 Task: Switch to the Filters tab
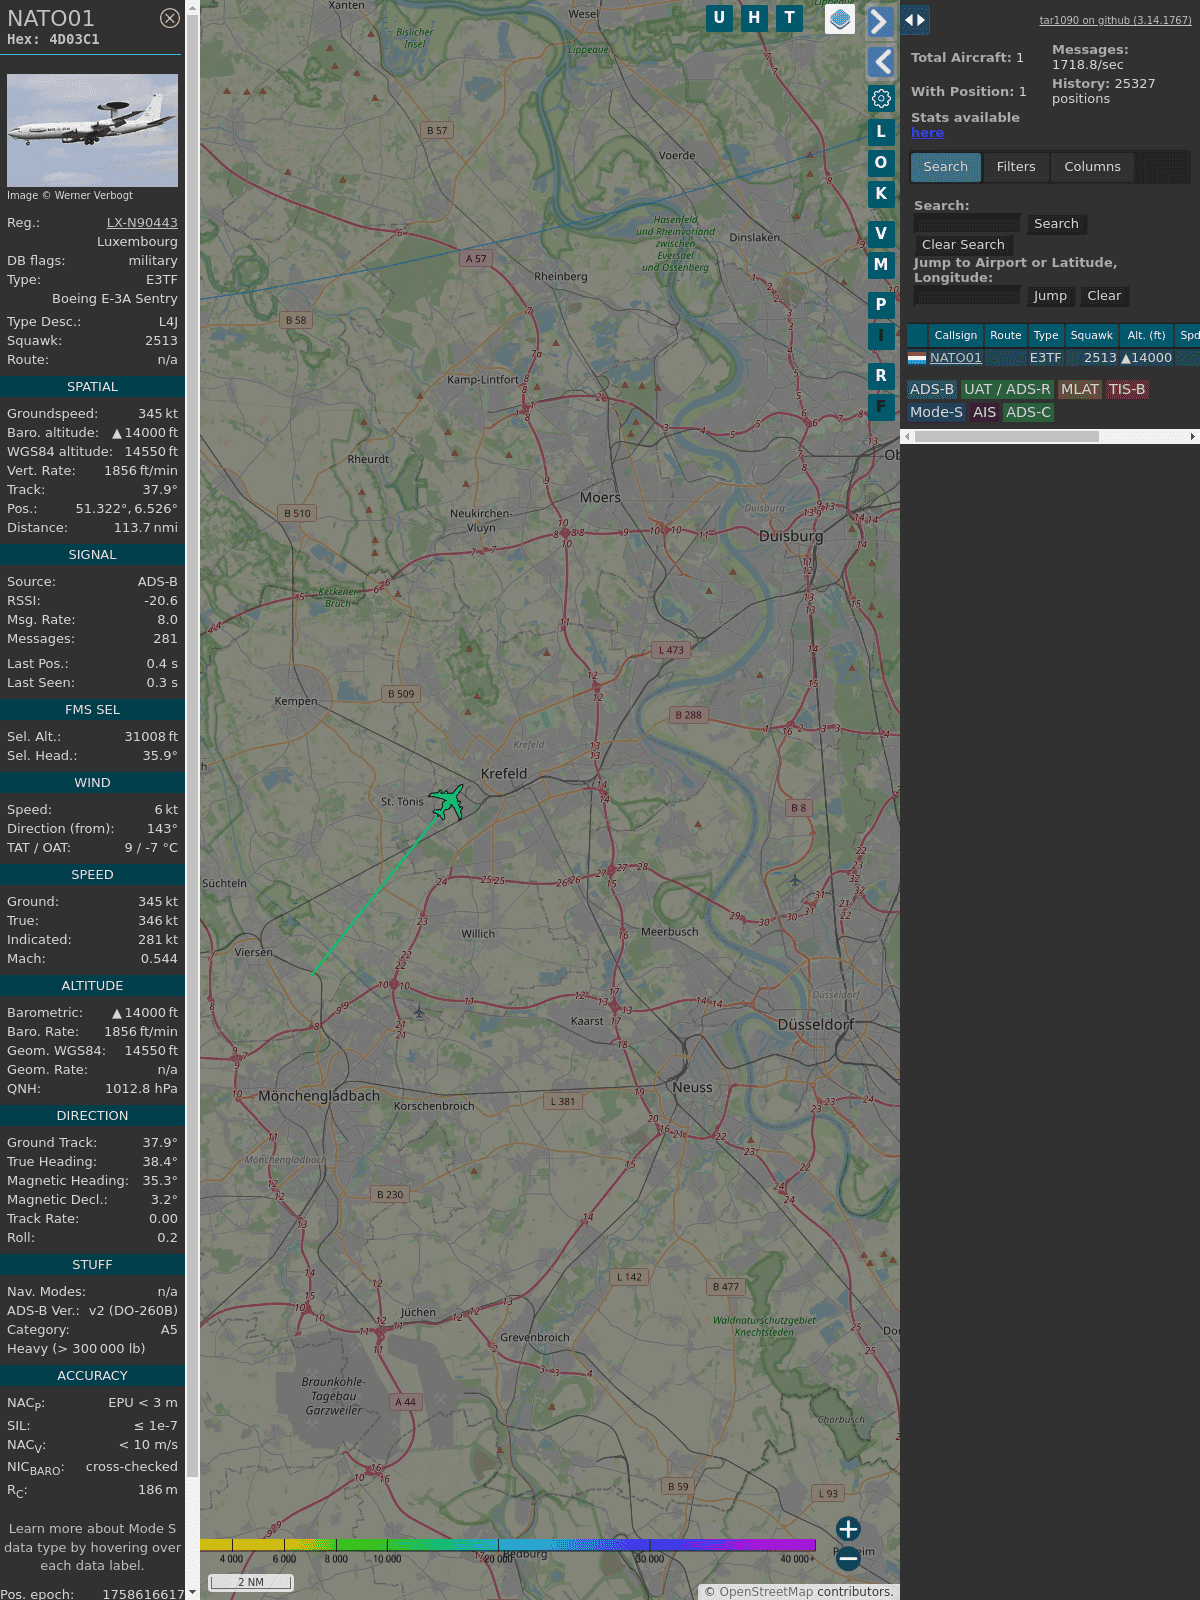pos(1015,167)
